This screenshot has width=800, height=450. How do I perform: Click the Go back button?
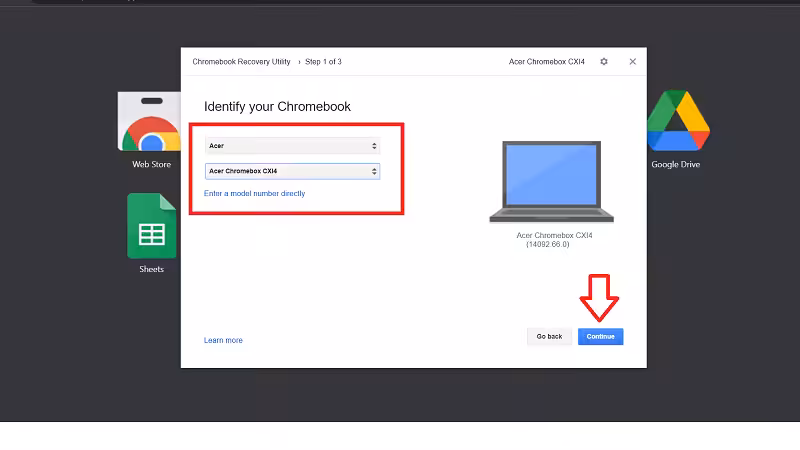pos(549,337)
